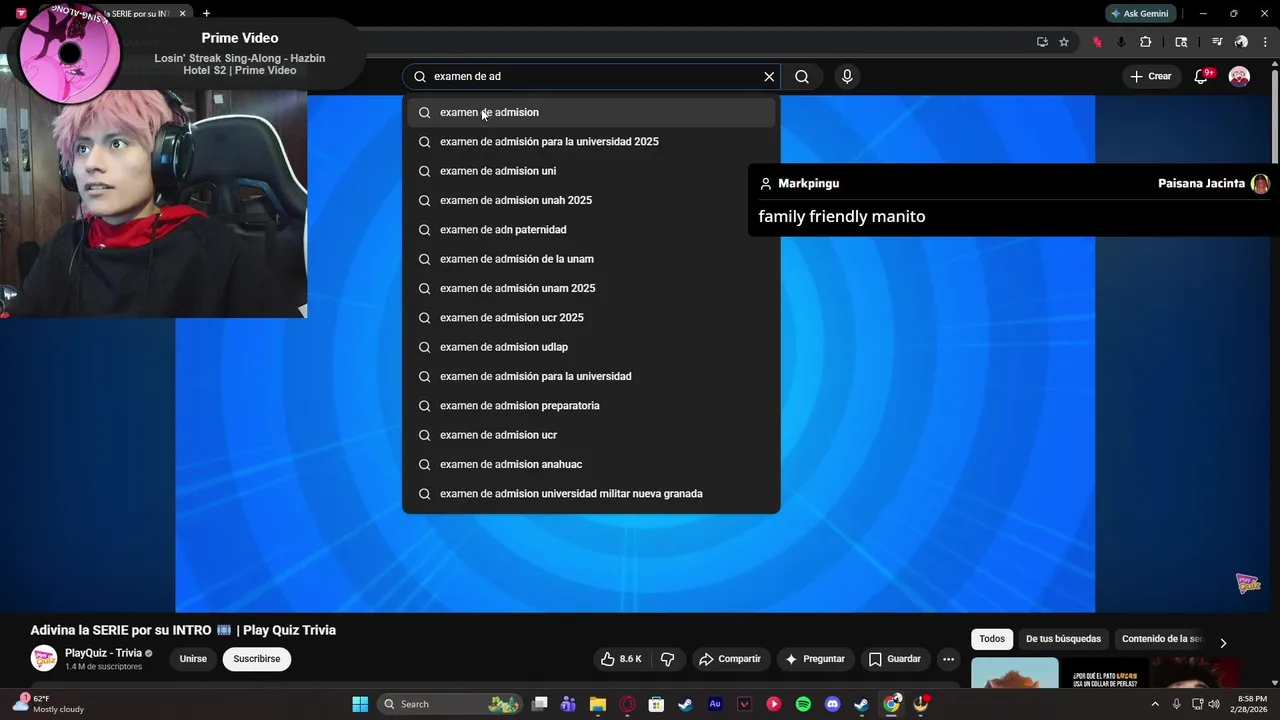Select 'examen de admision ucr 2025'
Viewport: 1280px width, 720px height.
click(591, 318)
